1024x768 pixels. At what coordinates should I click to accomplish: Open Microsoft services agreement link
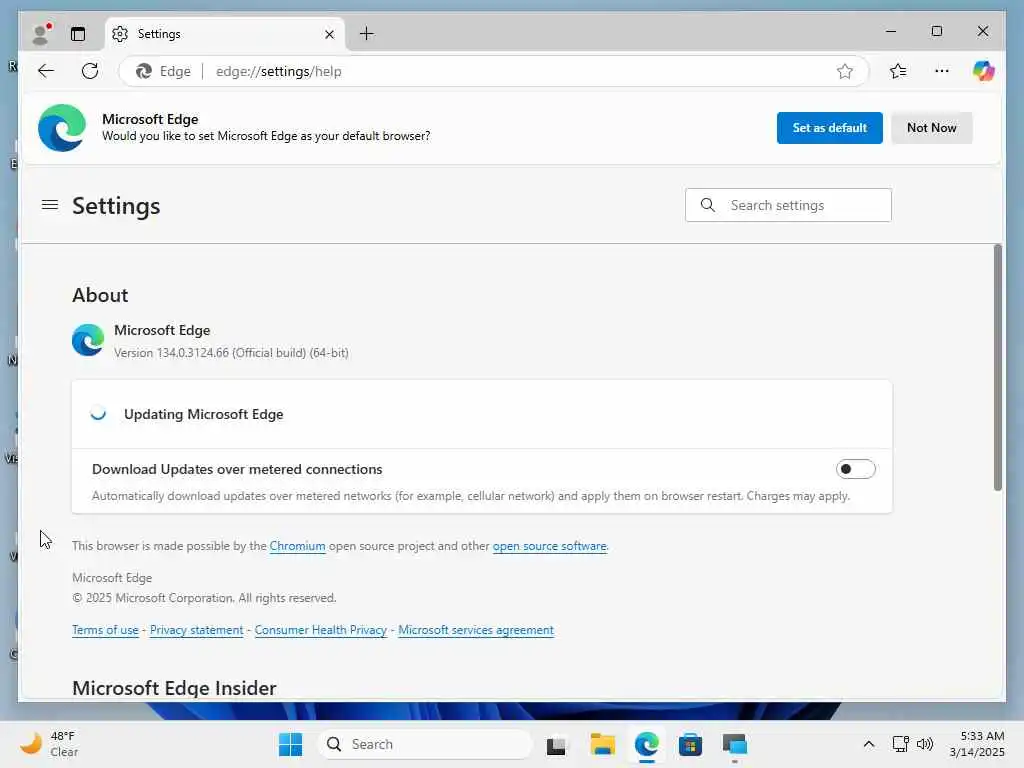[x=476, y=630]
